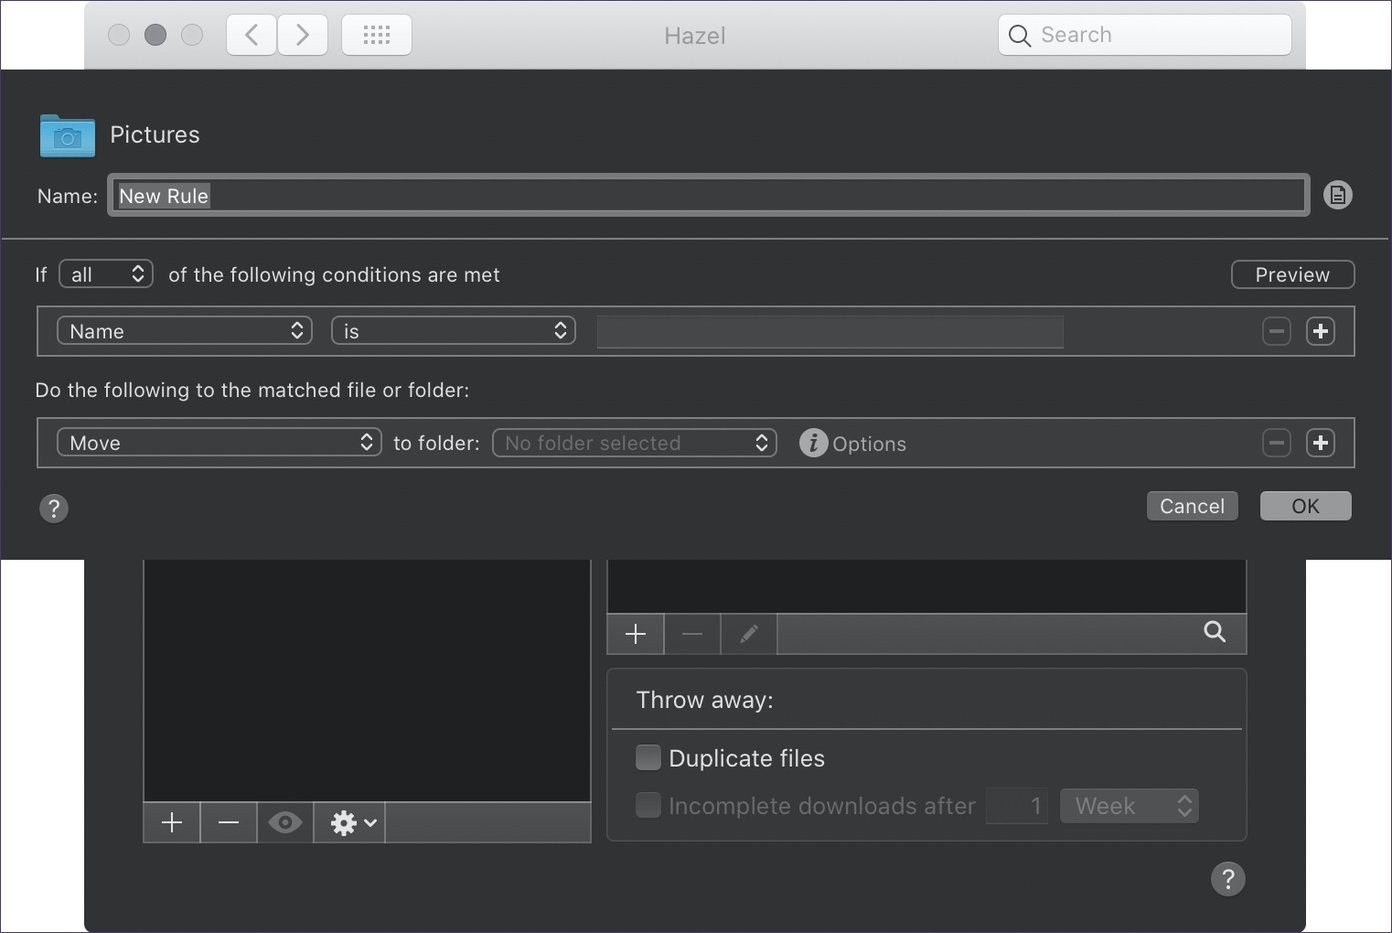This screenshot has width=1392, height=933.
Task: Toggle the eye preview button under folder list
Action: 285,822
